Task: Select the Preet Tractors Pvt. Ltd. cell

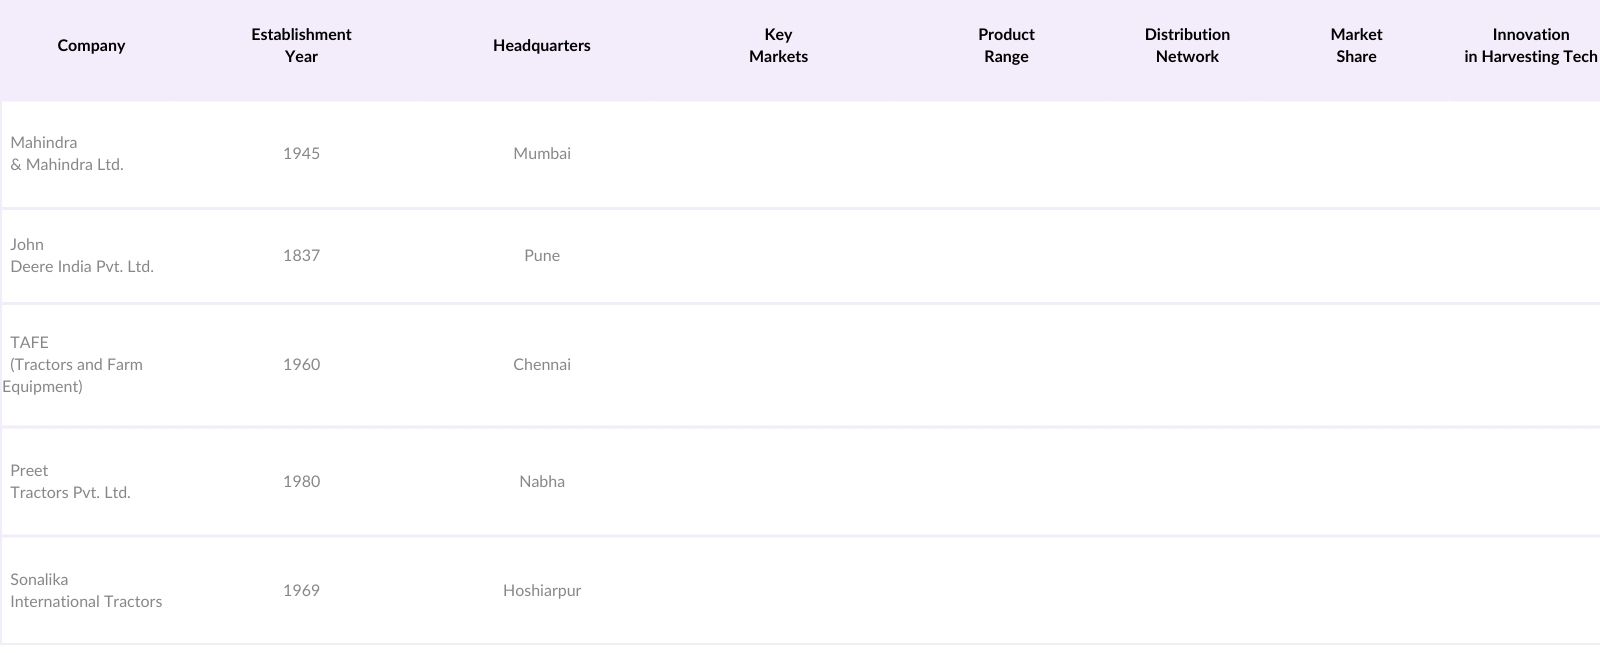Action: pyautogui.click(x=70, y=481)
